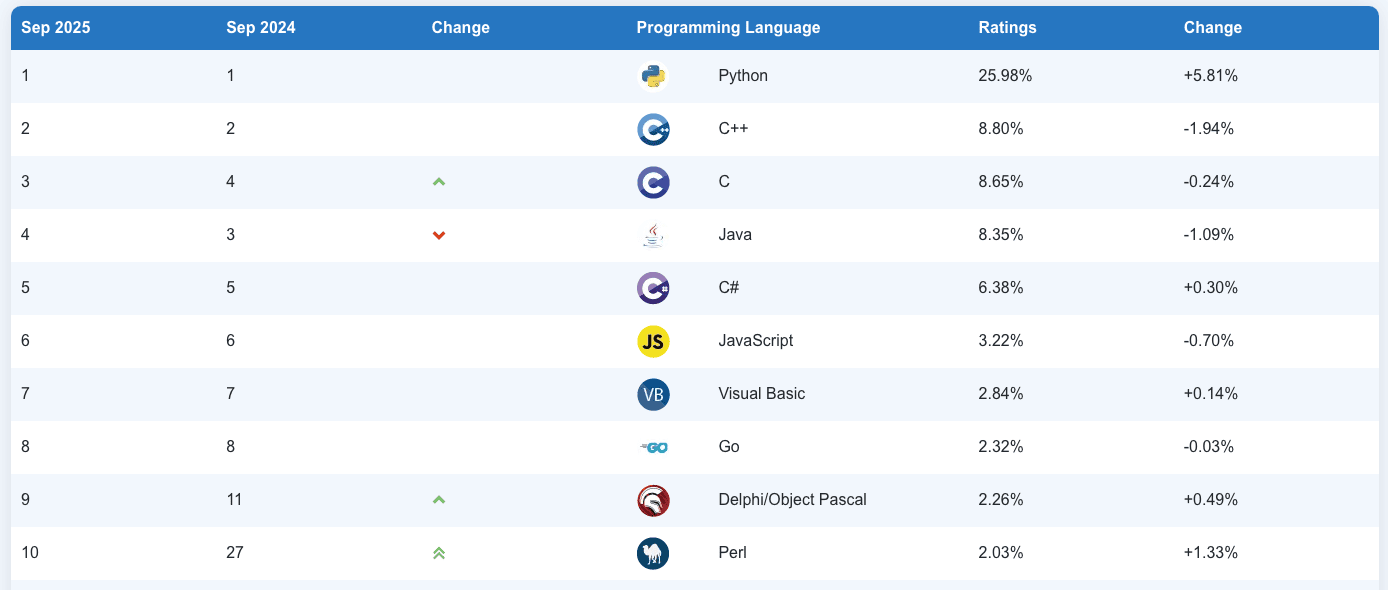Click the Visual Basic VB icon
The image size is (1388, 590).
click(653, 394)
